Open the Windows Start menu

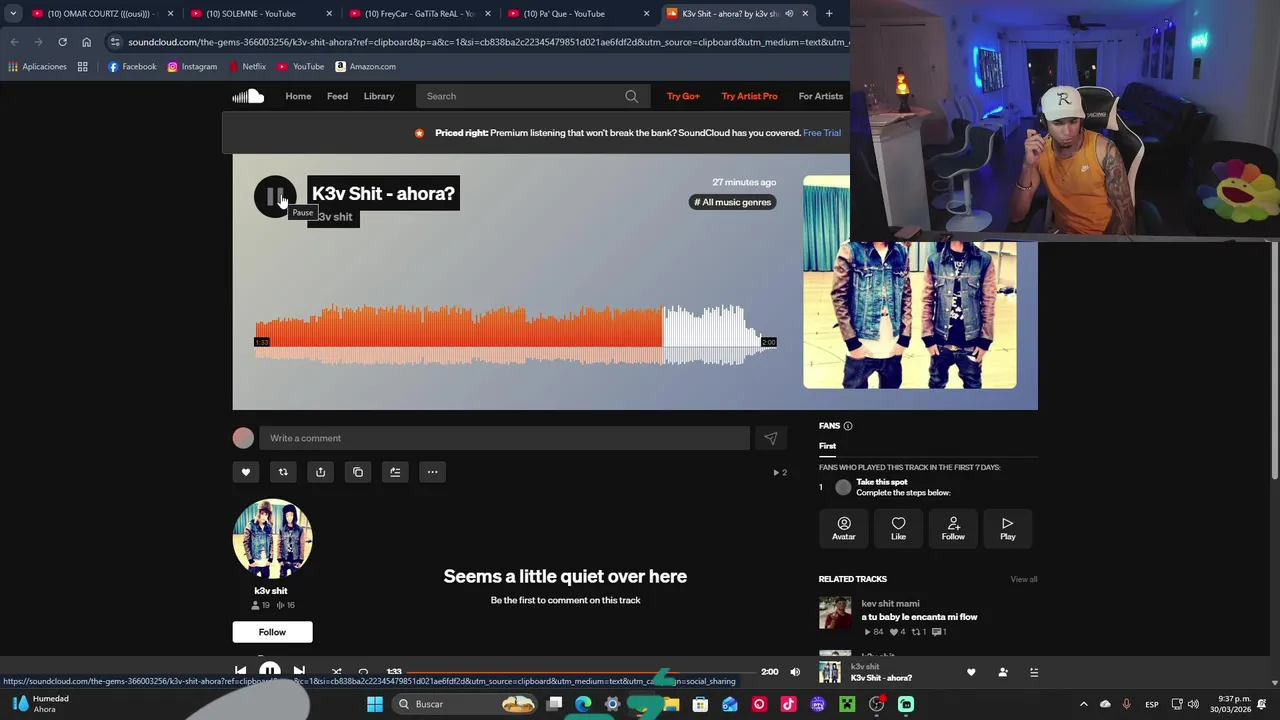(375, 704)
